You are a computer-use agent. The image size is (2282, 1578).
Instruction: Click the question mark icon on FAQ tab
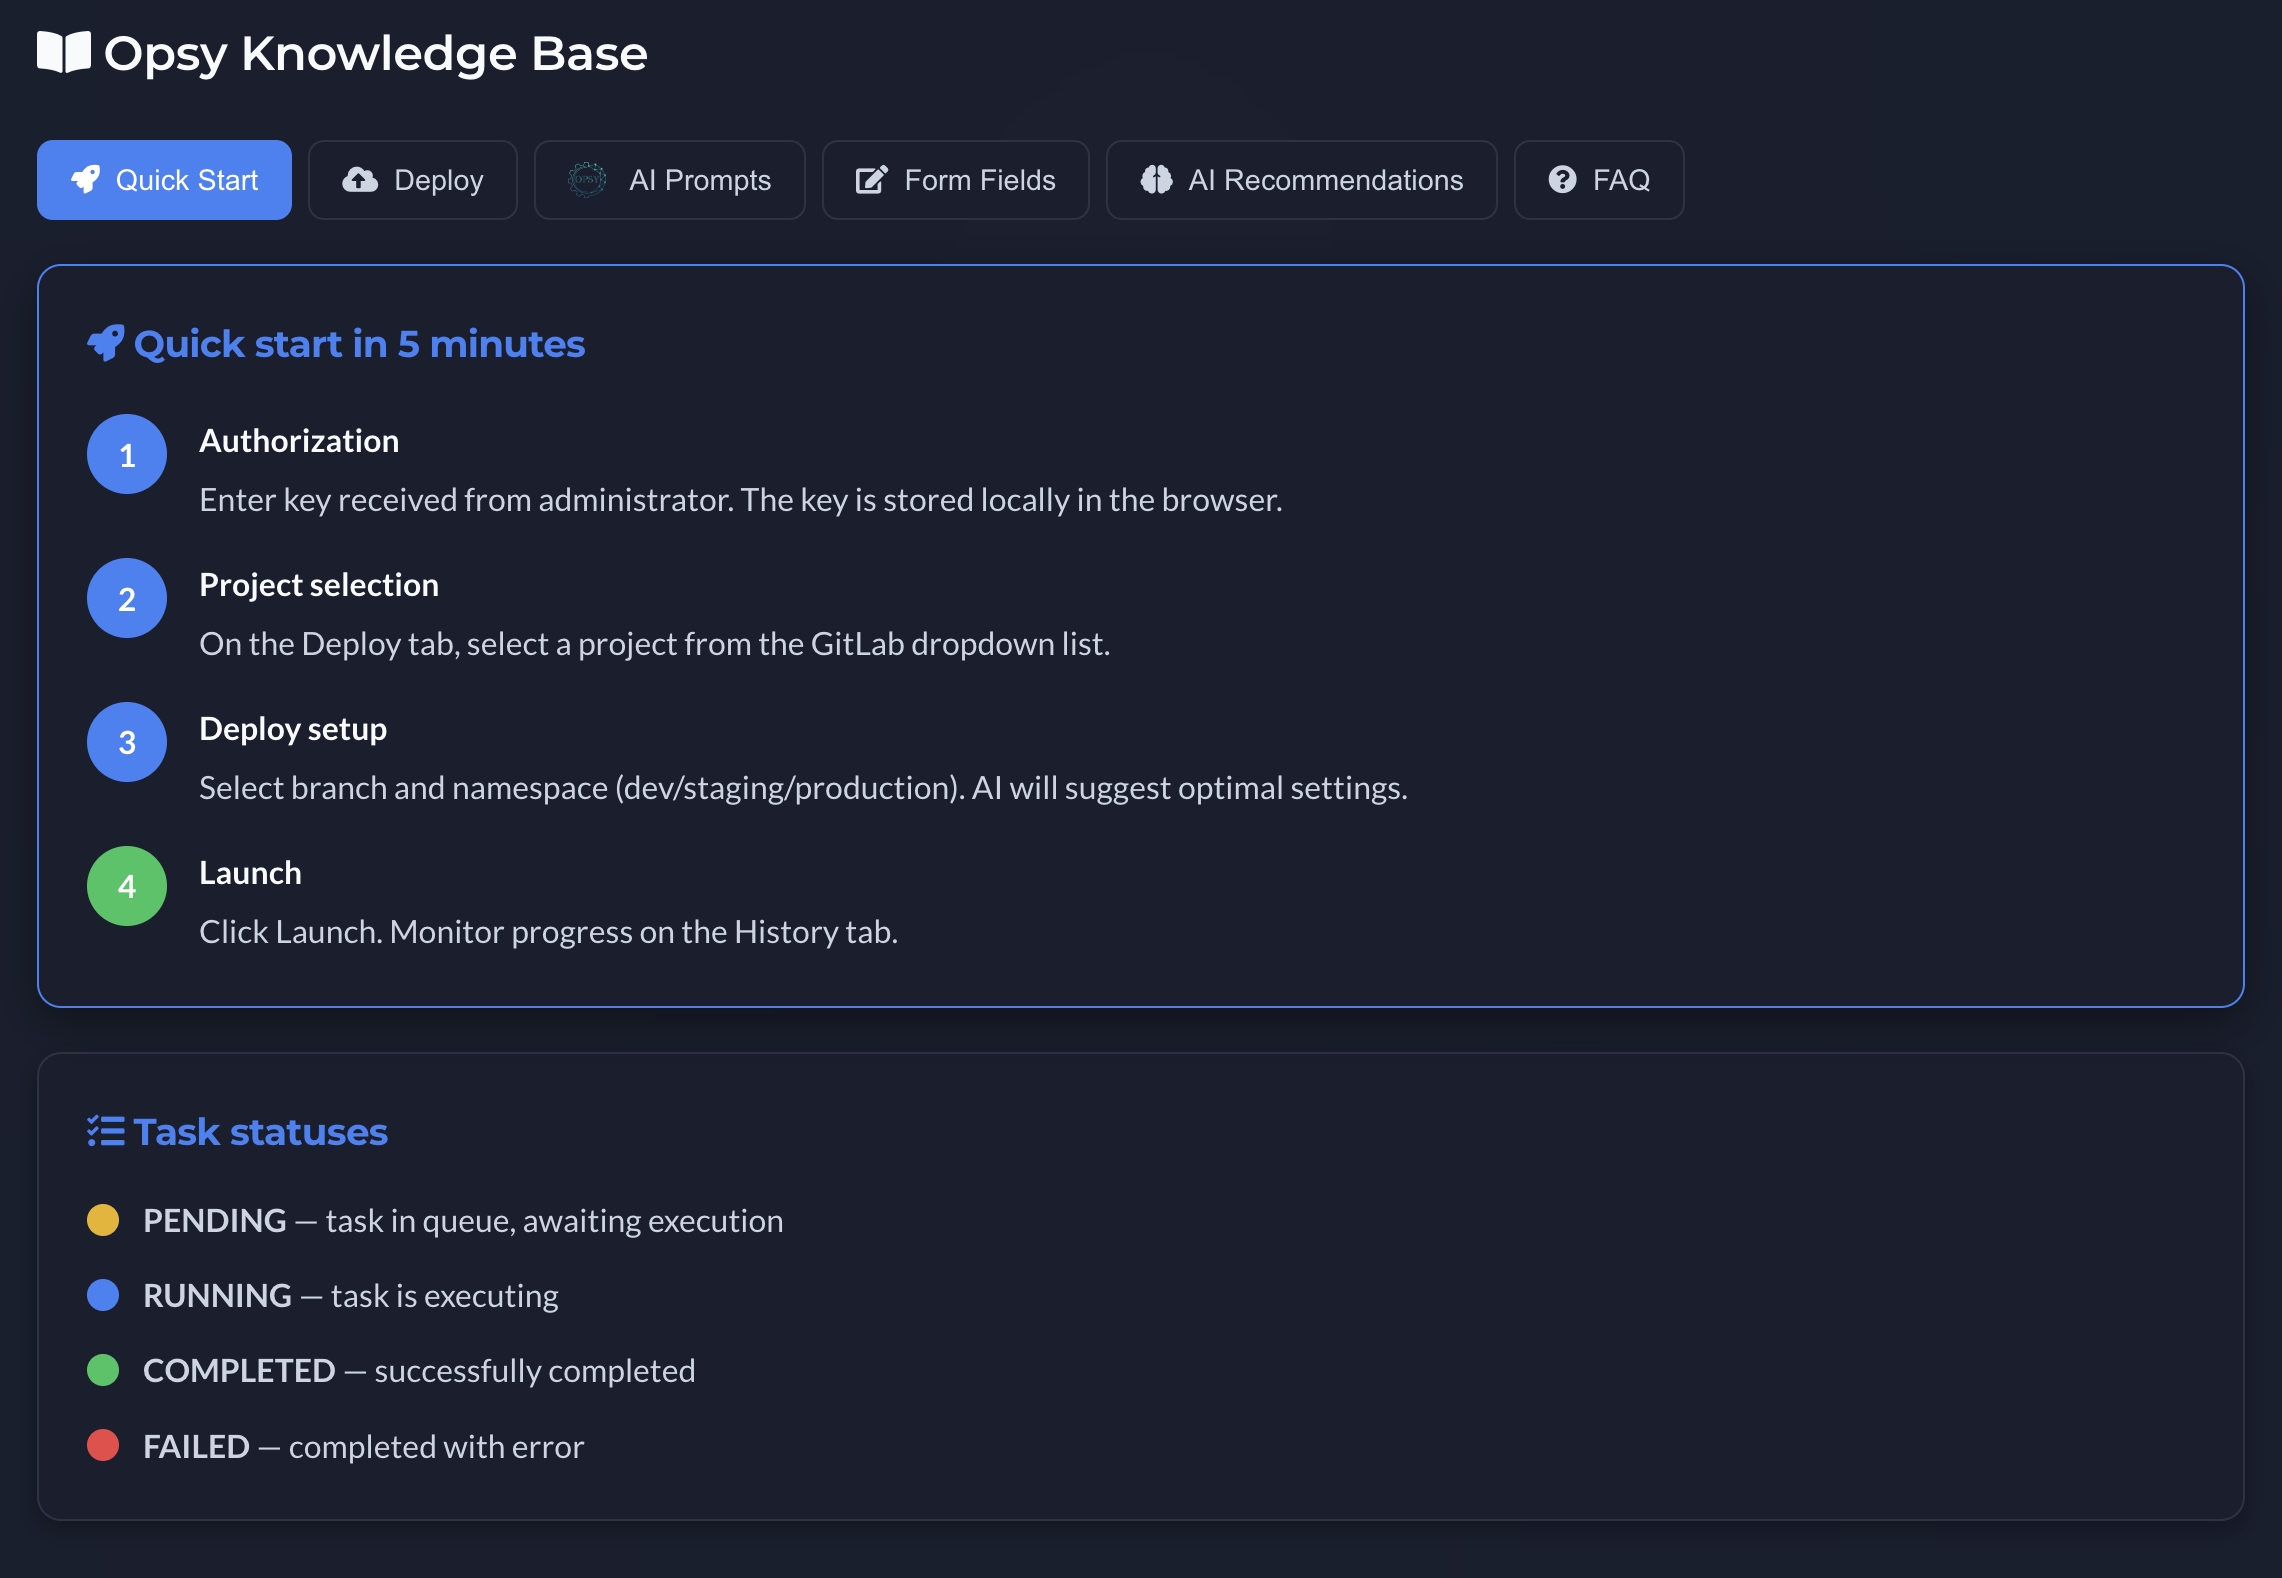[1563, 180]
